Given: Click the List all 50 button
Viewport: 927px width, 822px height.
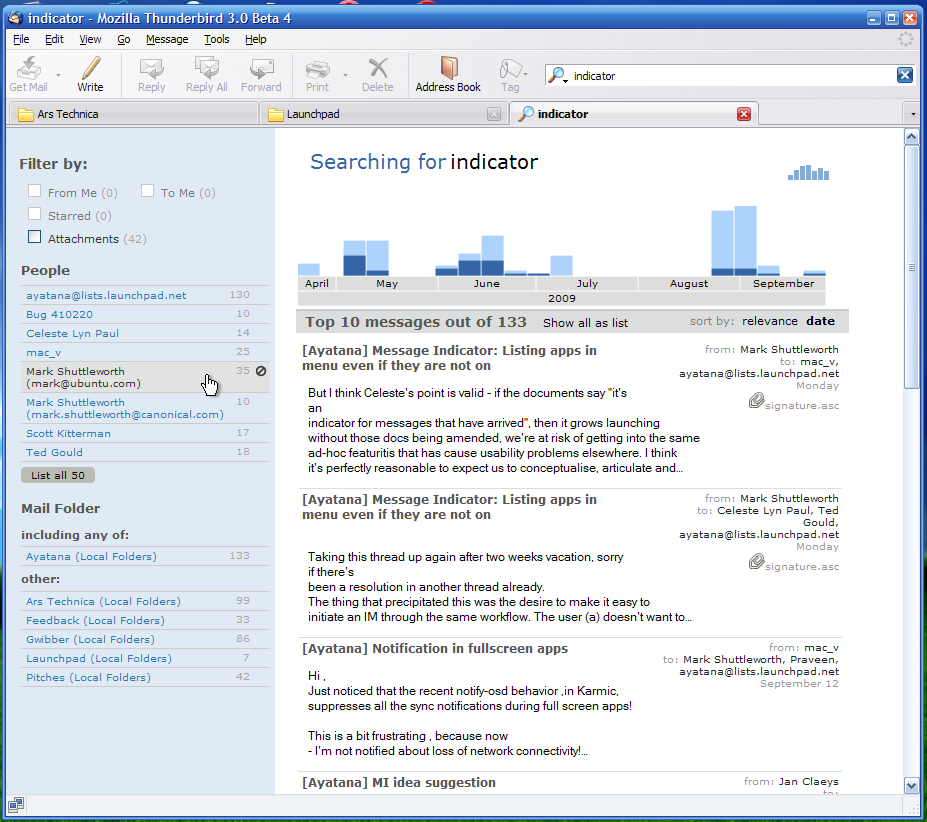Looking at the screenshot, I should click(58, 475).
